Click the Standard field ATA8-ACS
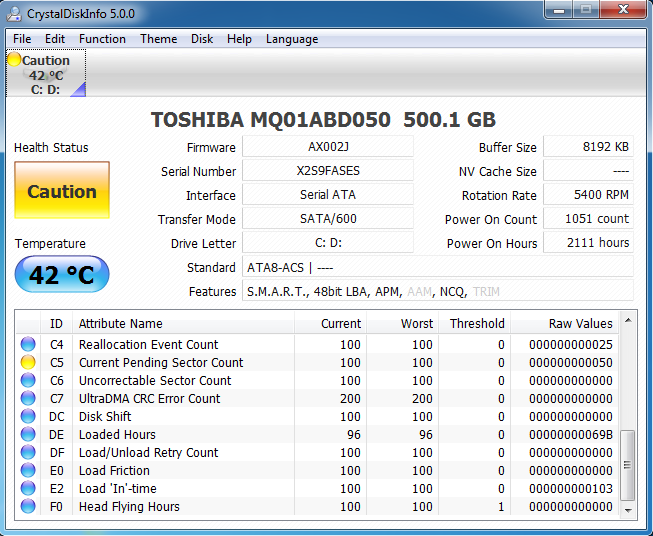 [438, 267]
